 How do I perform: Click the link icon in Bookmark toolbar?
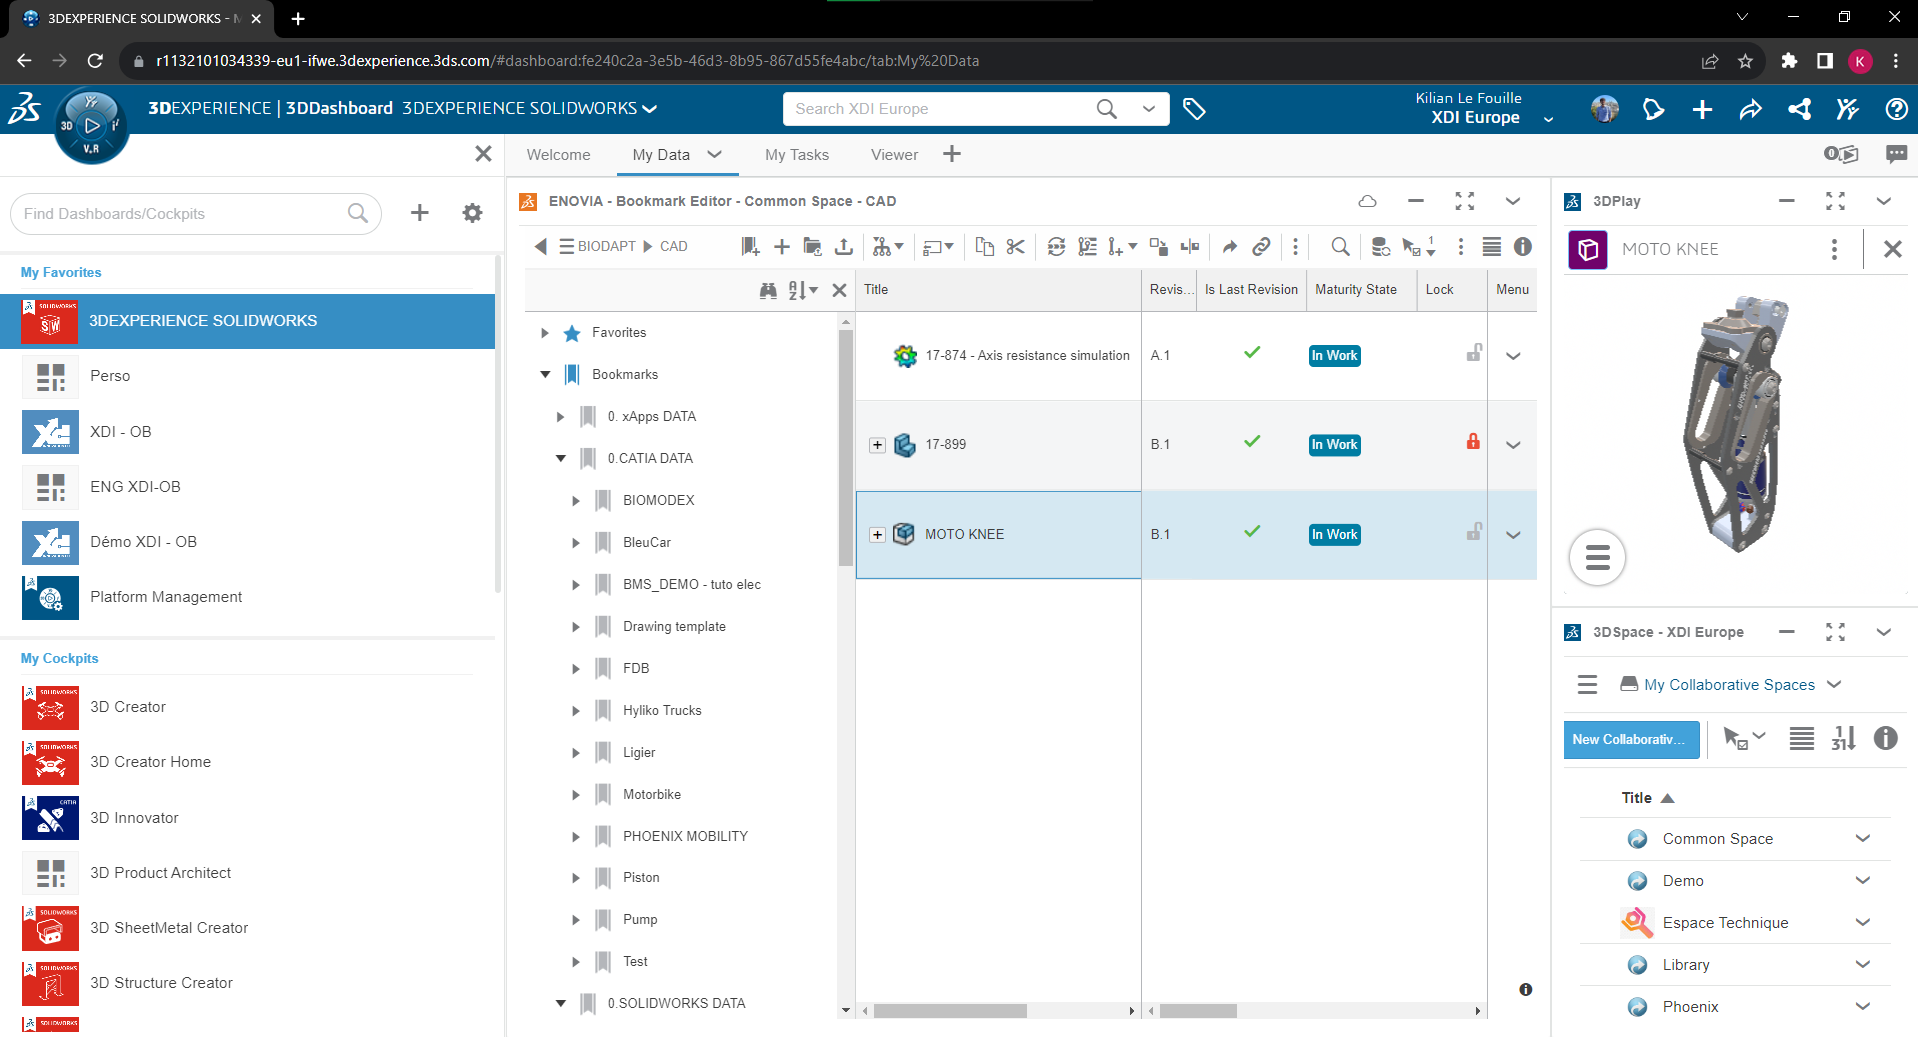(x=1261, y=246)
